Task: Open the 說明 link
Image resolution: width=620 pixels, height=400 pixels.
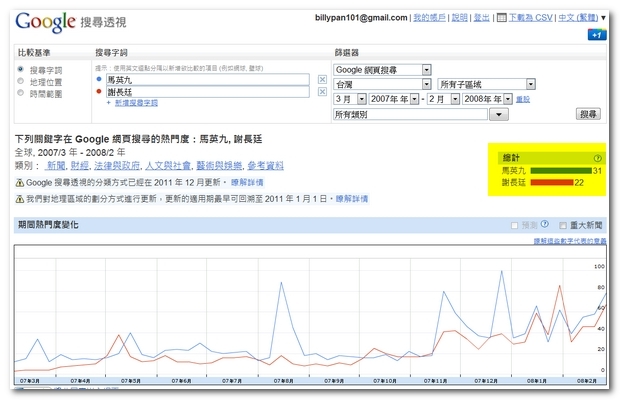Action: click(459, 17)
